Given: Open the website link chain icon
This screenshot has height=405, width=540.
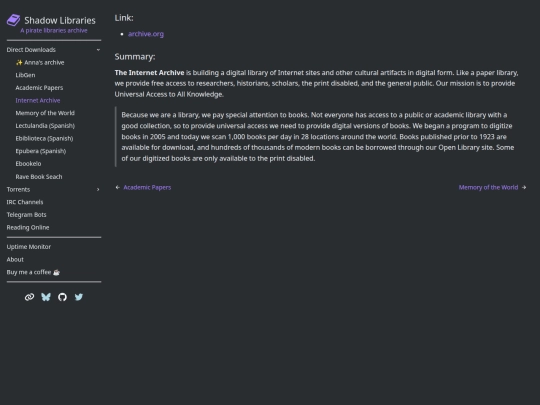Looking at the screenshot, I should [x=29, y=297].
